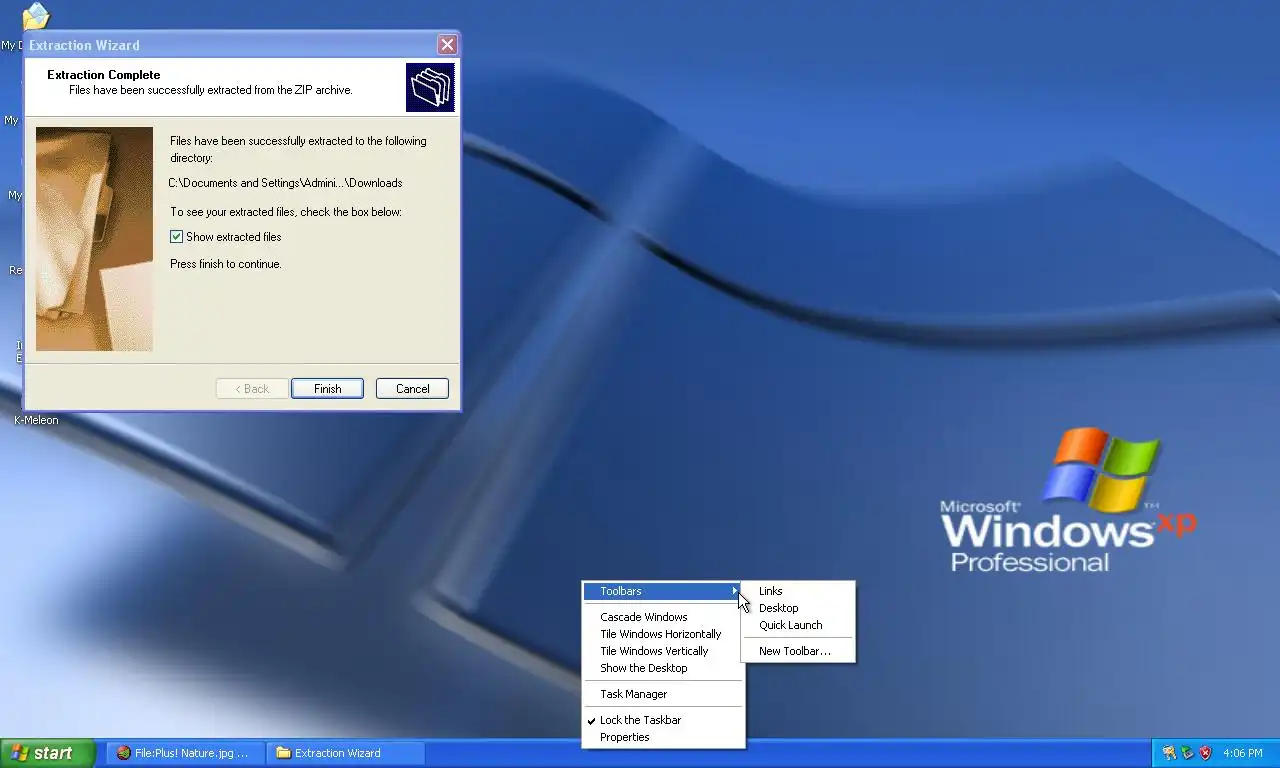
Task: Toggle the Show extracted files checkbox
Action: 176,237
